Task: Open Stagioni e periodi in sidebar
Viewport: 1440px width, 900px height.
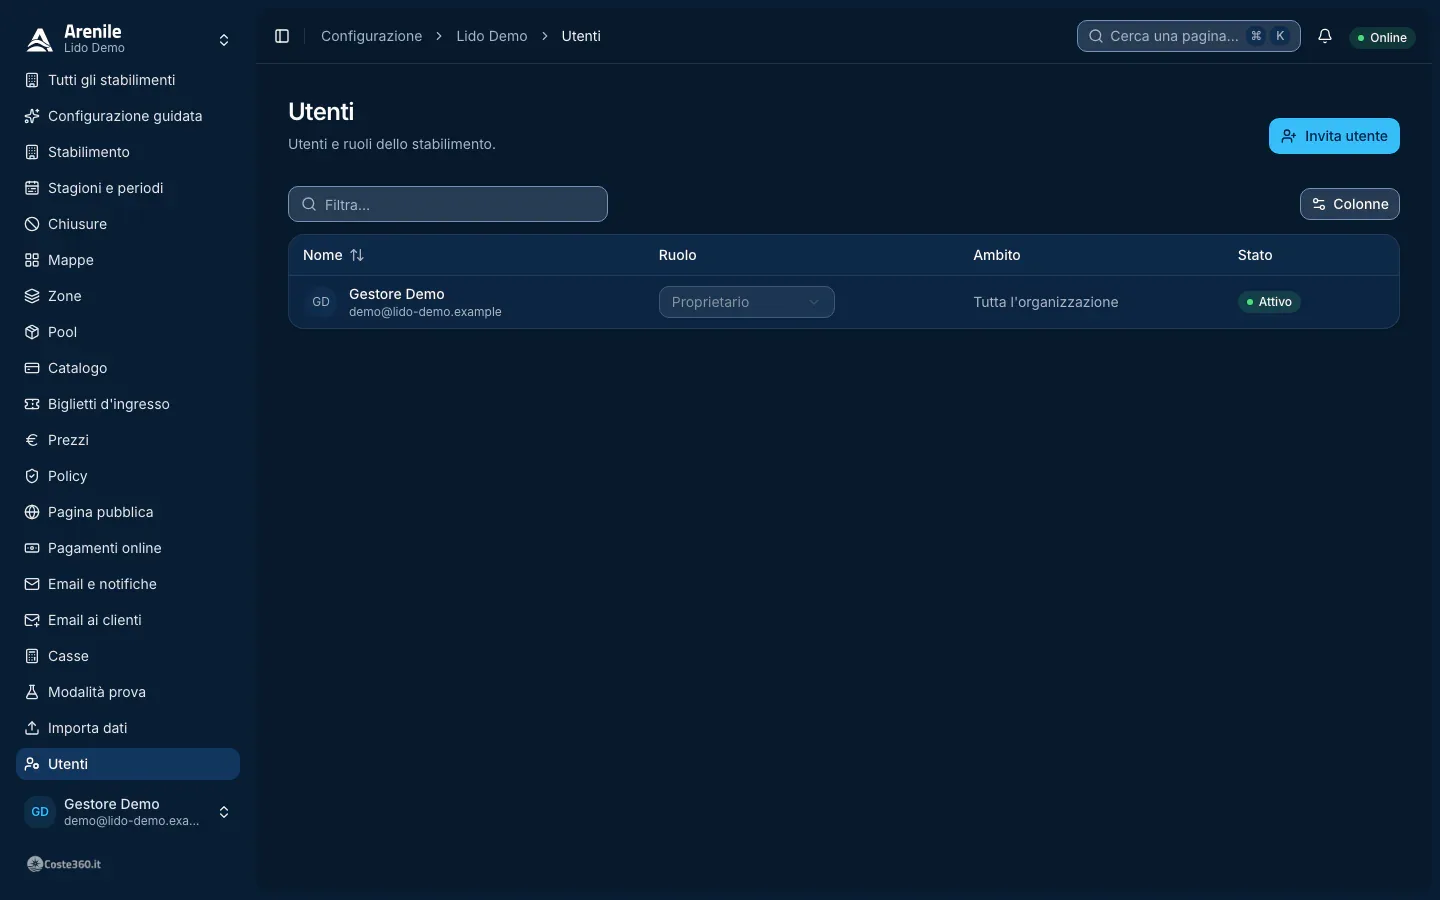Action: pyautogui.click(x=128, y=188)
